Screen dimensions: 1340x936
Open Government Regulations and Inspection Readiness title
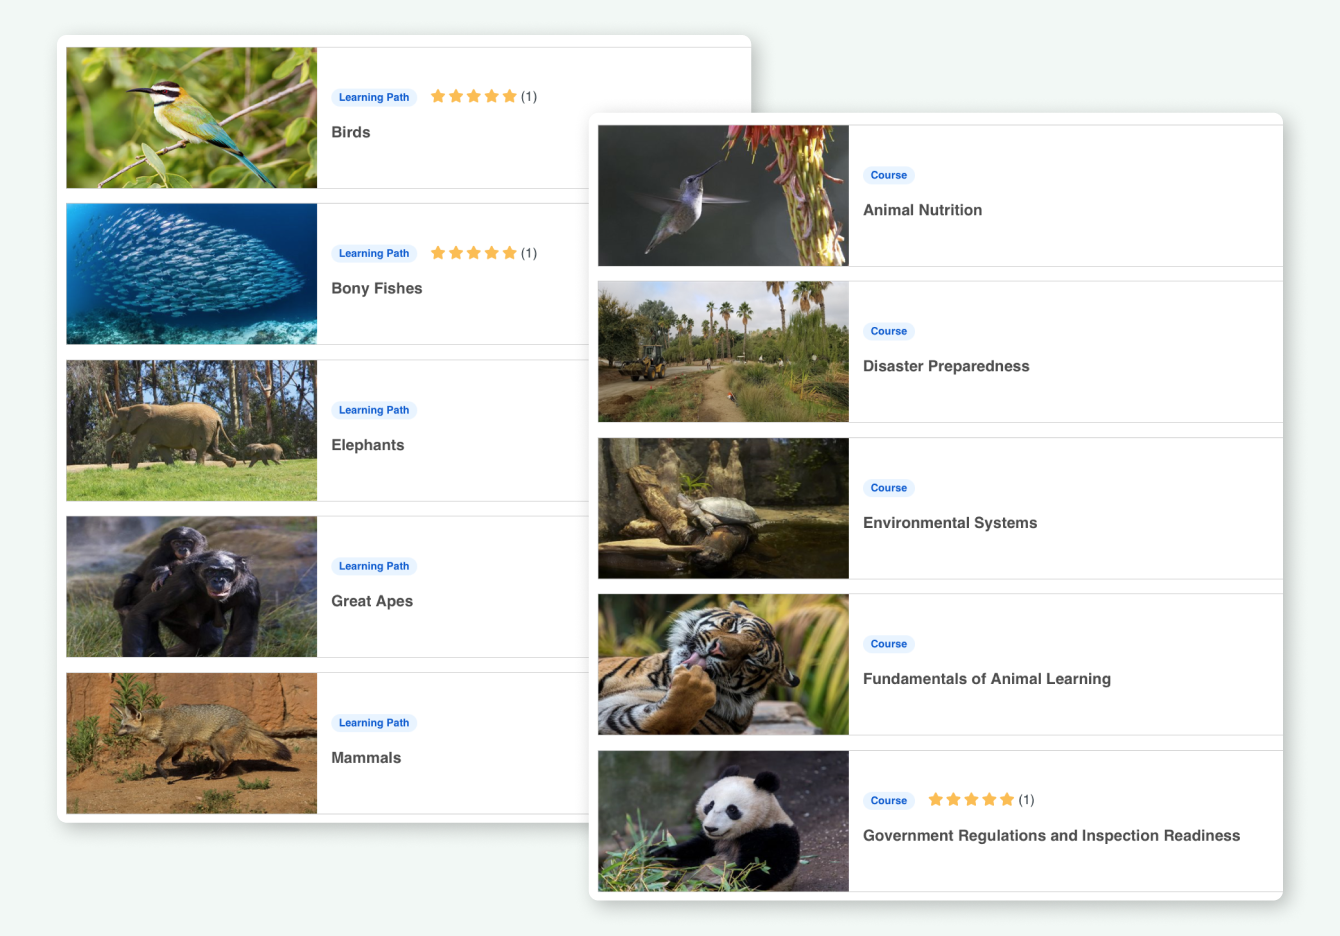(1051, 836)
